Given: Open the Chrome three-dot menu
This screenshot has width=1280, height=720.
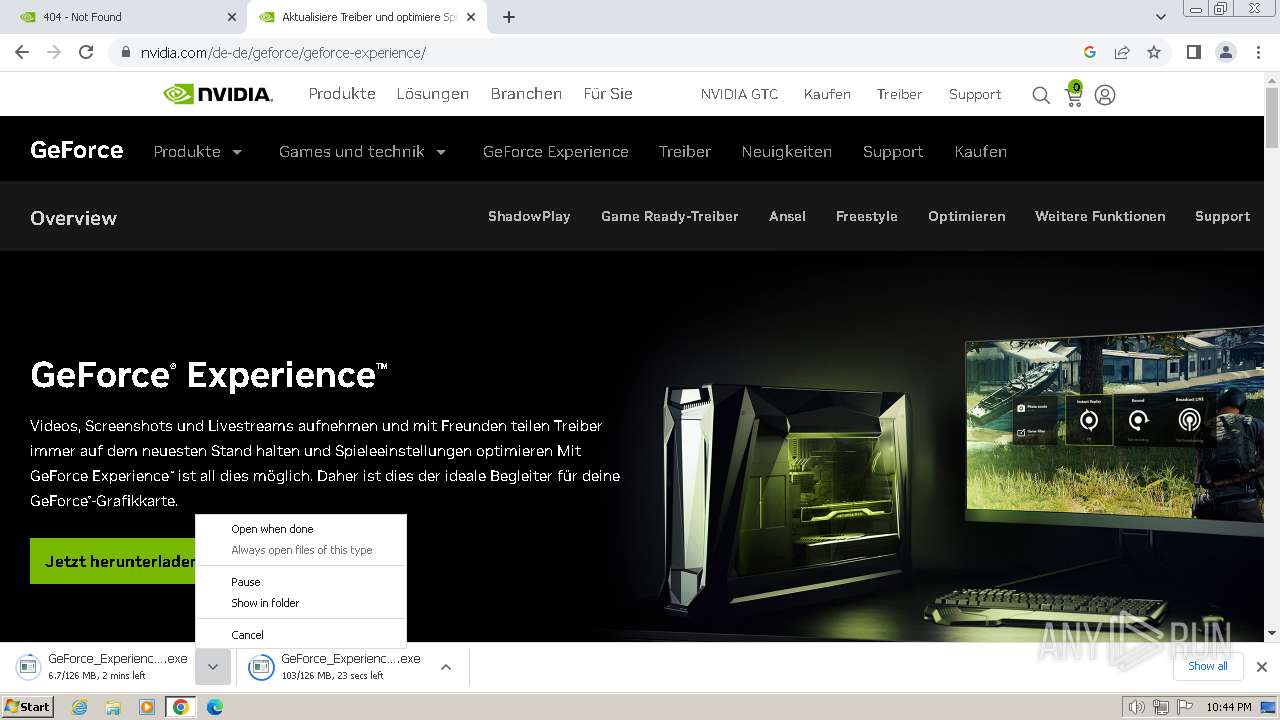Looking at the screenshot, I should (x=1258, y=52).
